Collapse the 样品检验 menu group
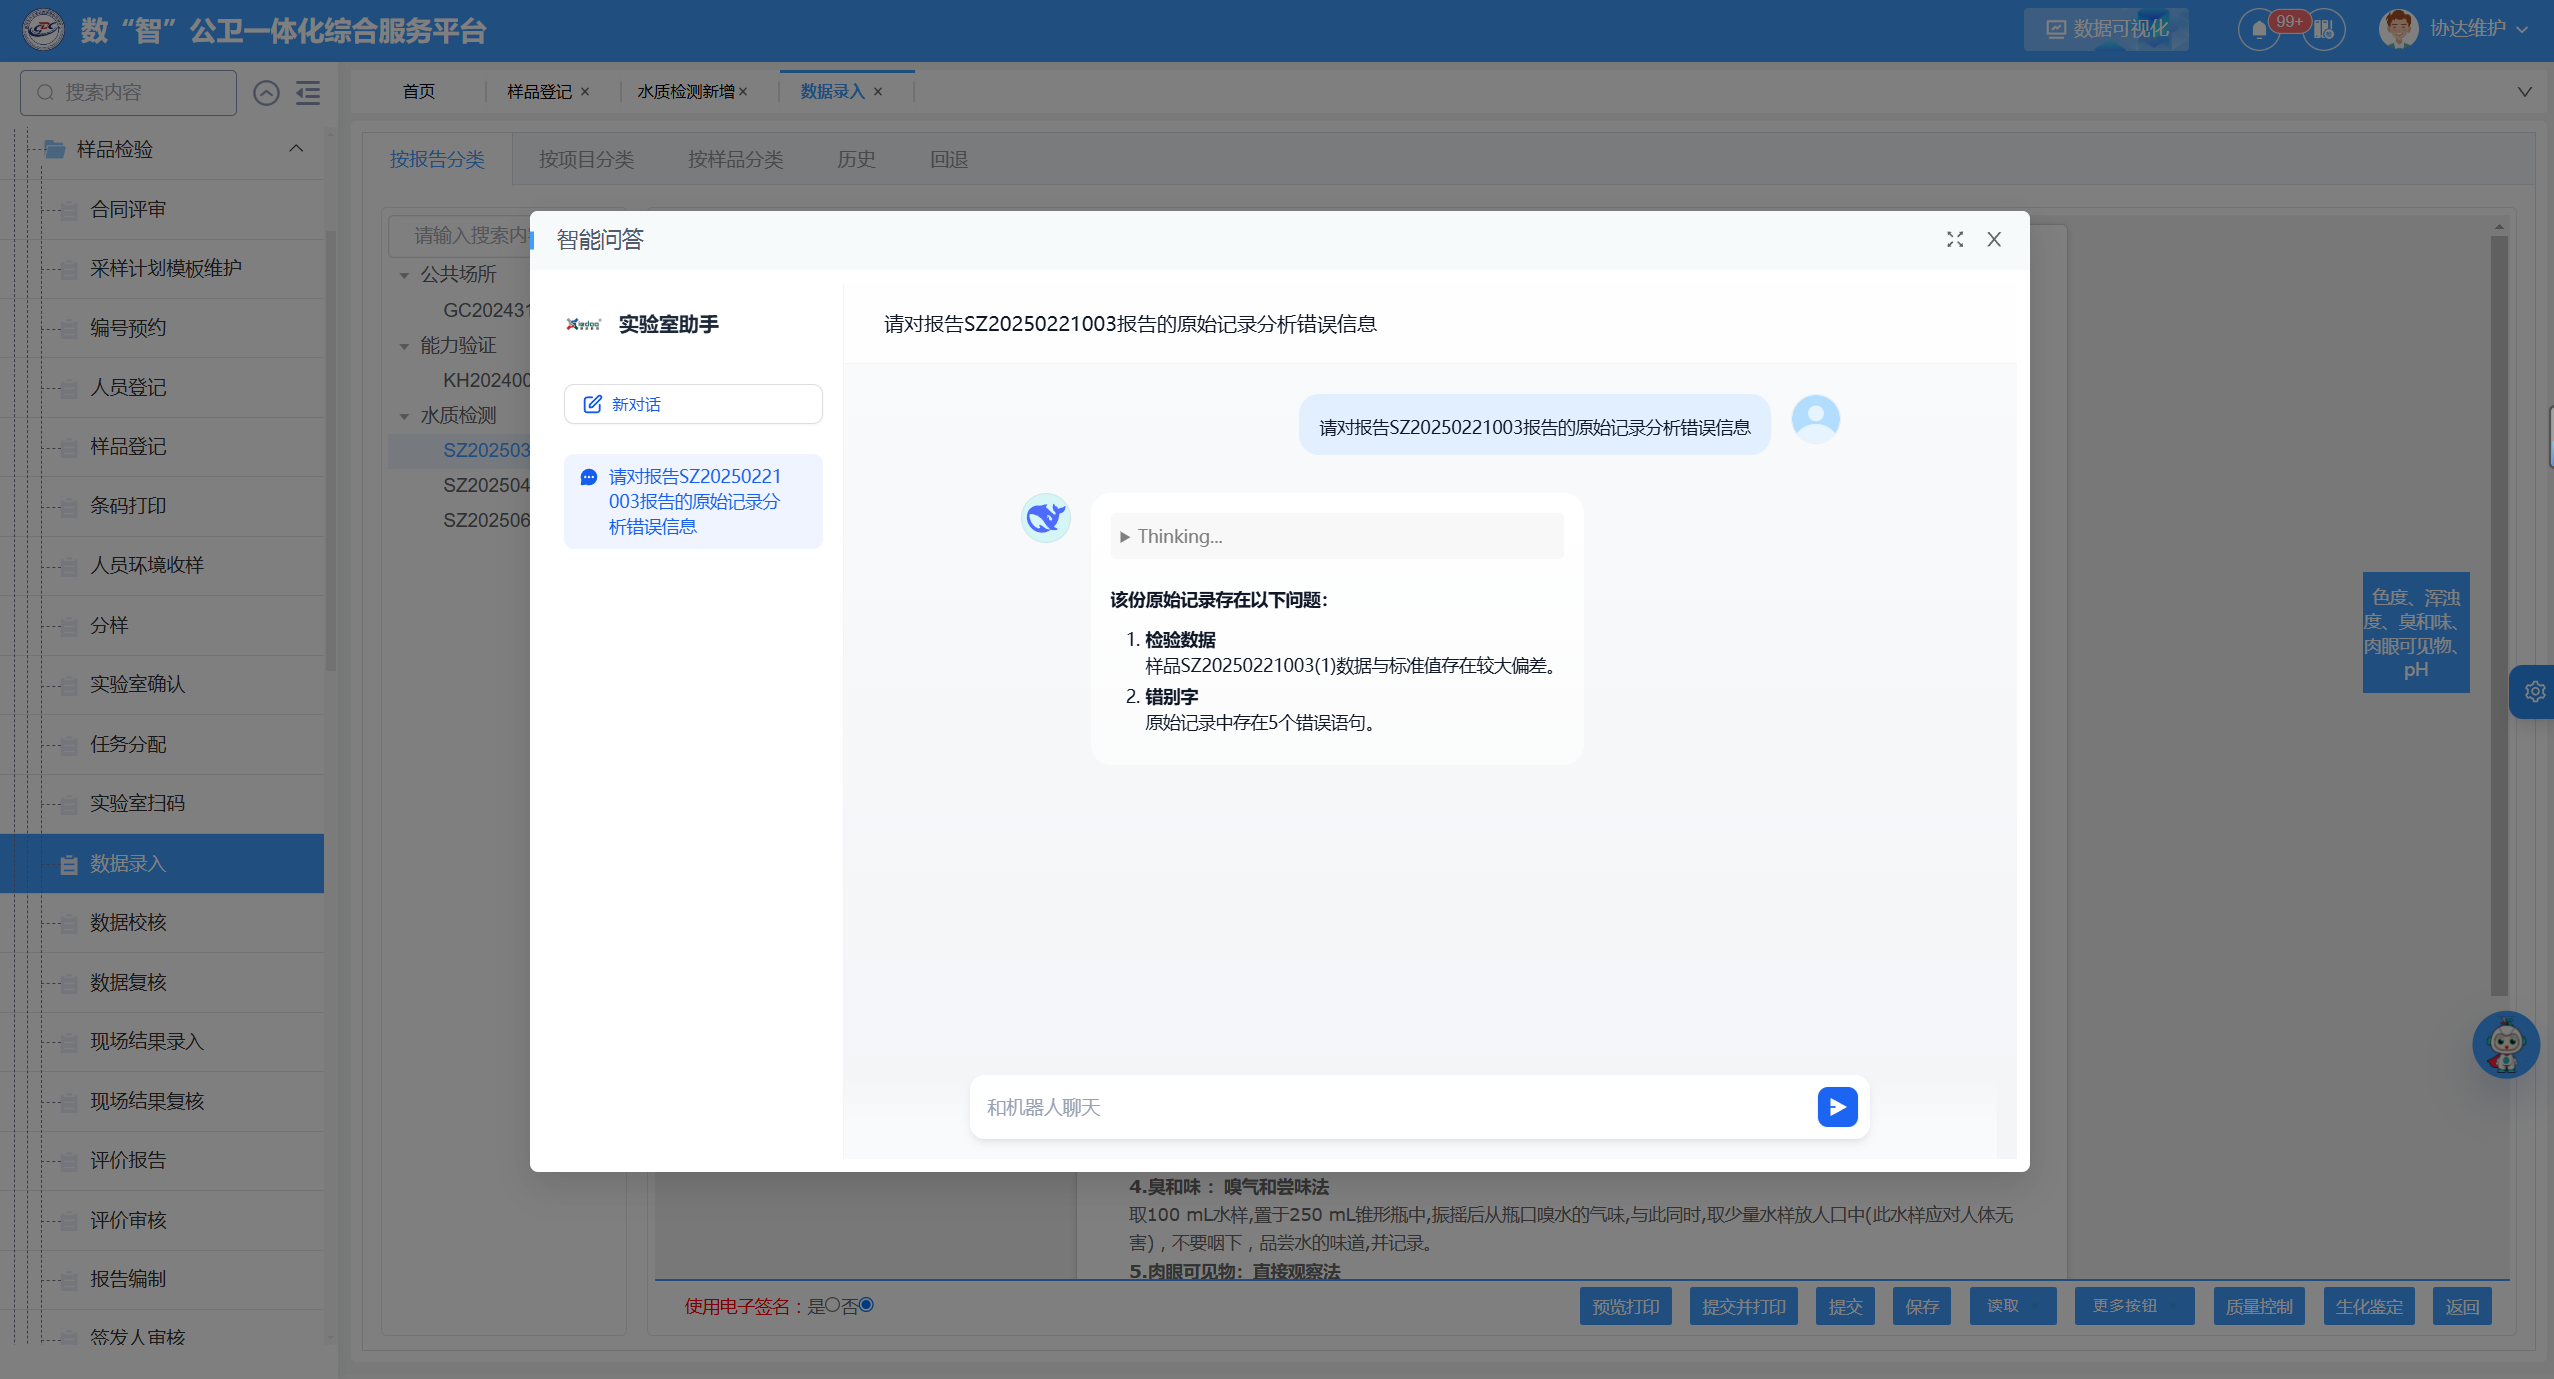Screen dimensions: 2554x1379 296,149
